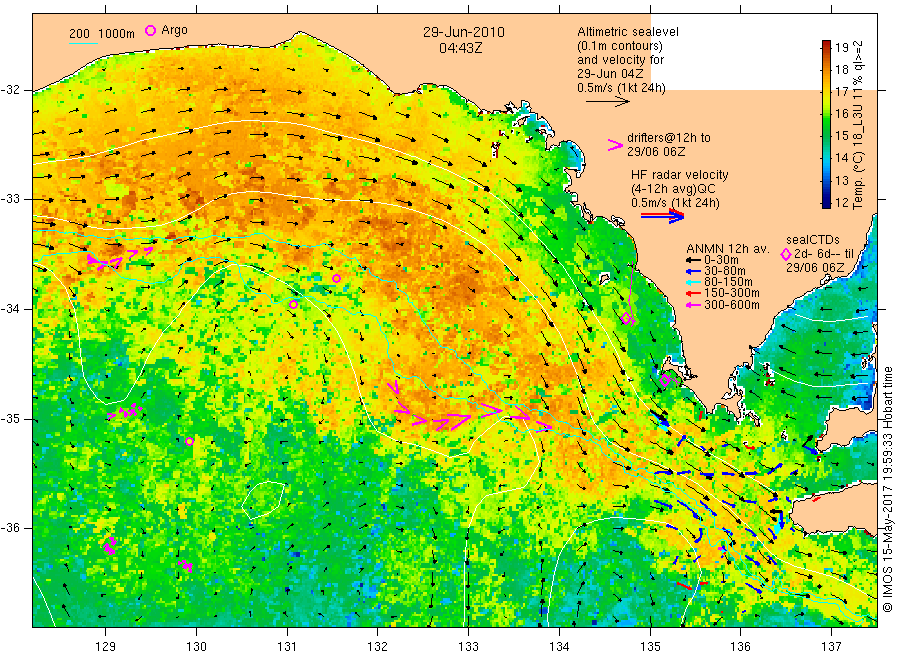
Task: Click the magenta Argo circle legend symbol
Action: (150, 30)
